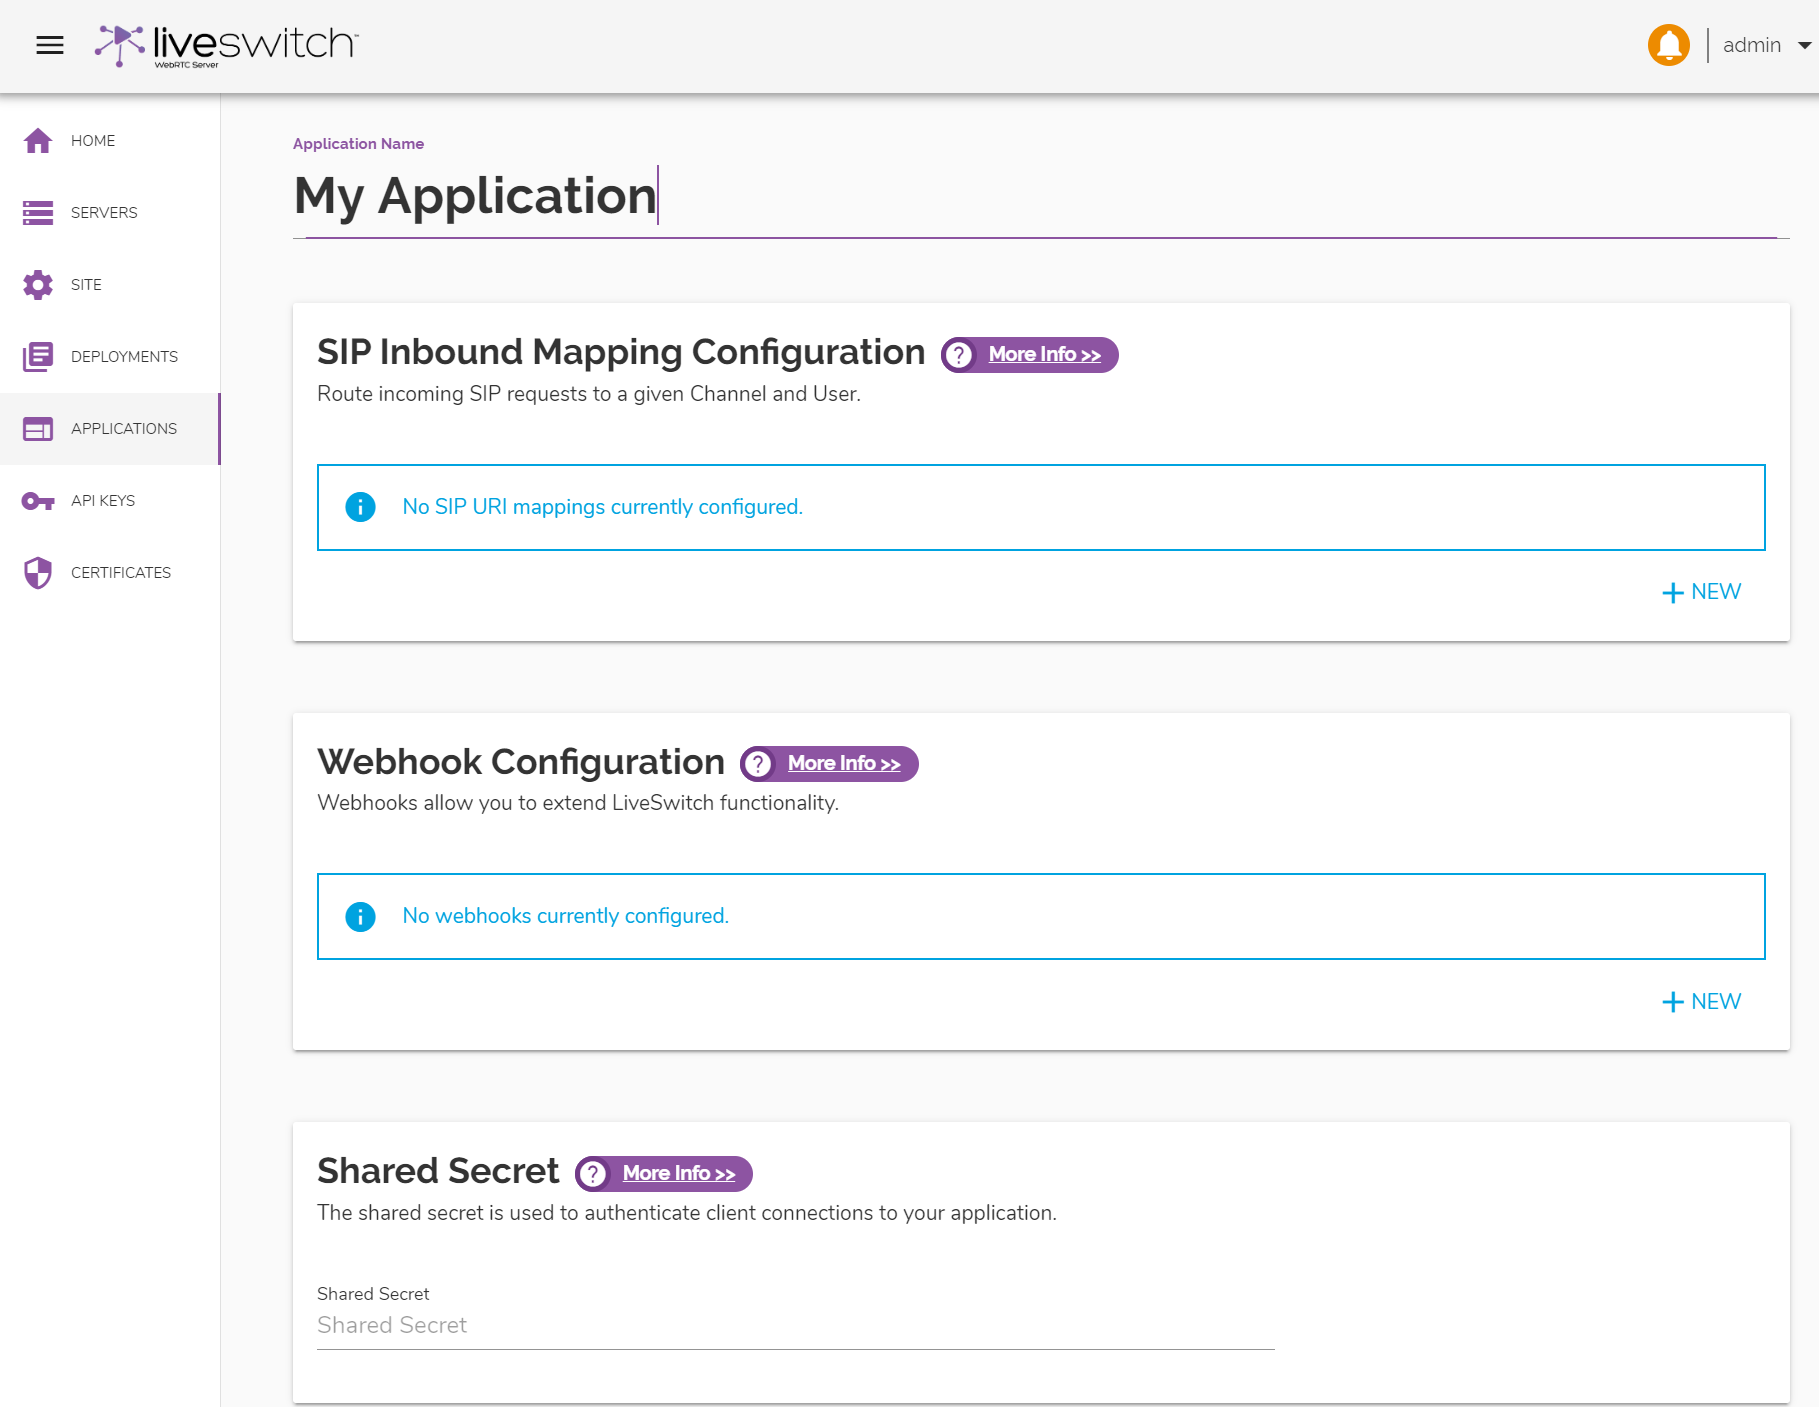Image resolution: width=1819 pixels, height=1407 pixels.
Task: Add NEW webhook
Action: (1701, 1001)
